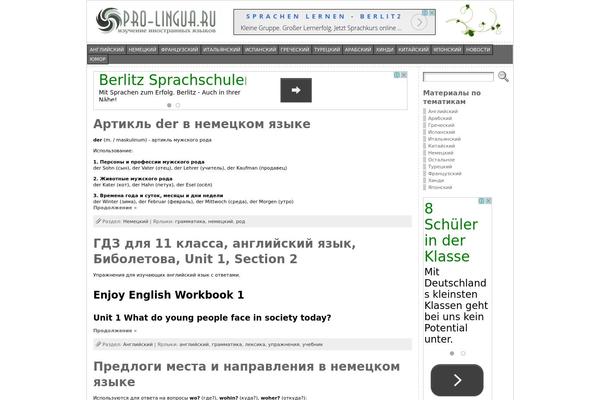The width and height of the screenshot is (600, 400).
Task: Open the ГРЕЧЕСКИЙ navigation menu item
Action: tap(295, 50)
